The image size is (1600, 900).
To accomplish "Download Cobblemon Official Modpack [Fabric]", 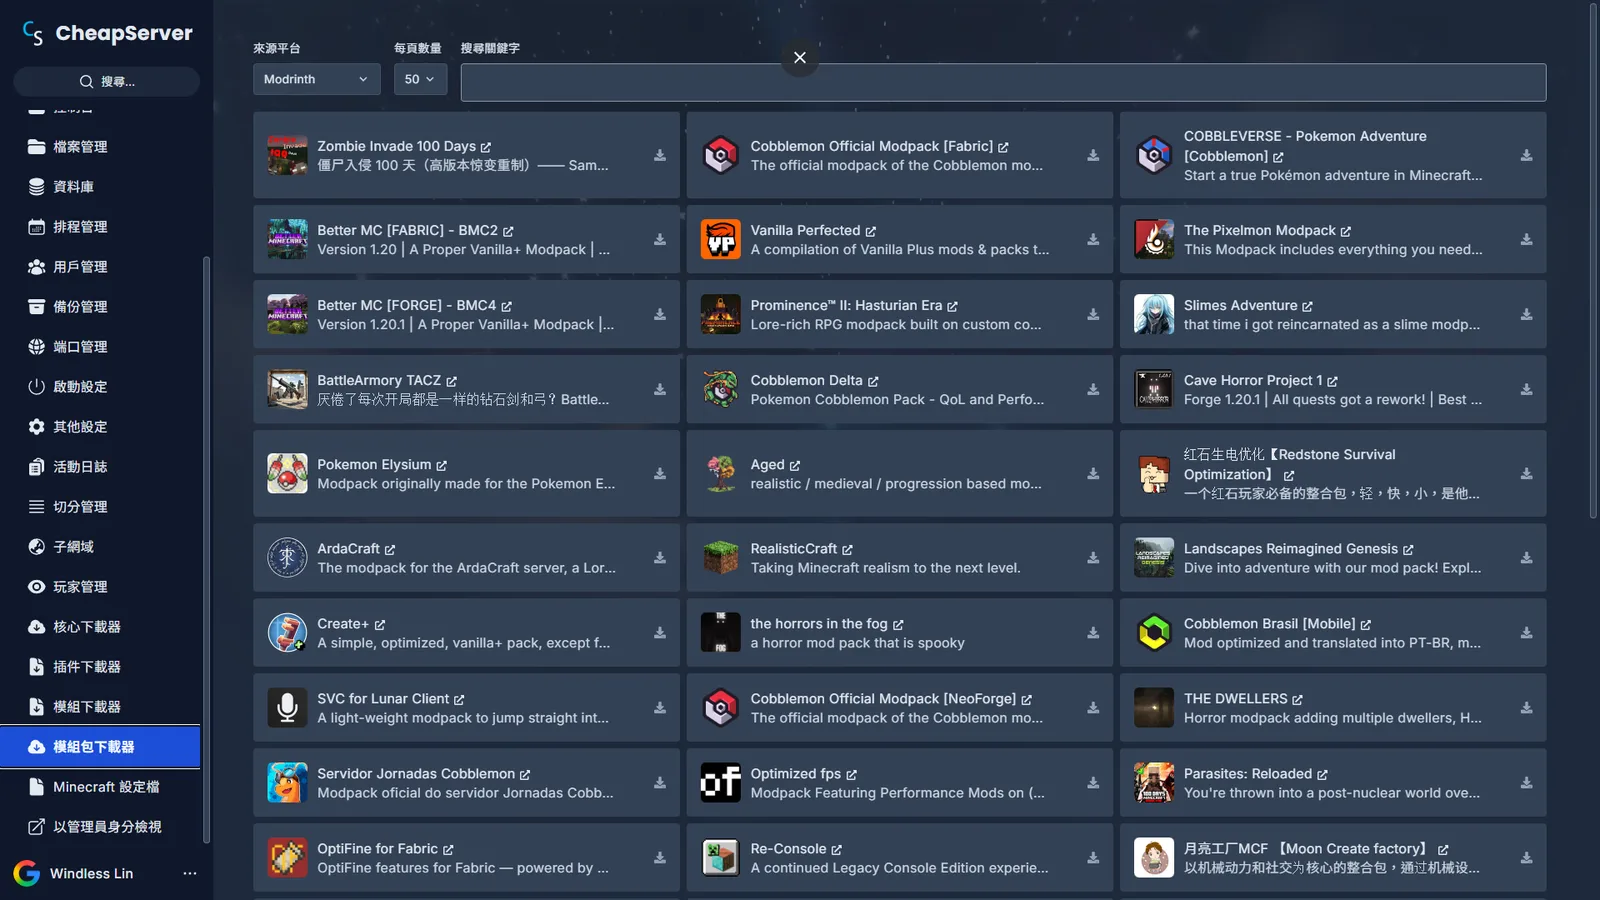I will pyautogui.click(x=1093, y=156).
